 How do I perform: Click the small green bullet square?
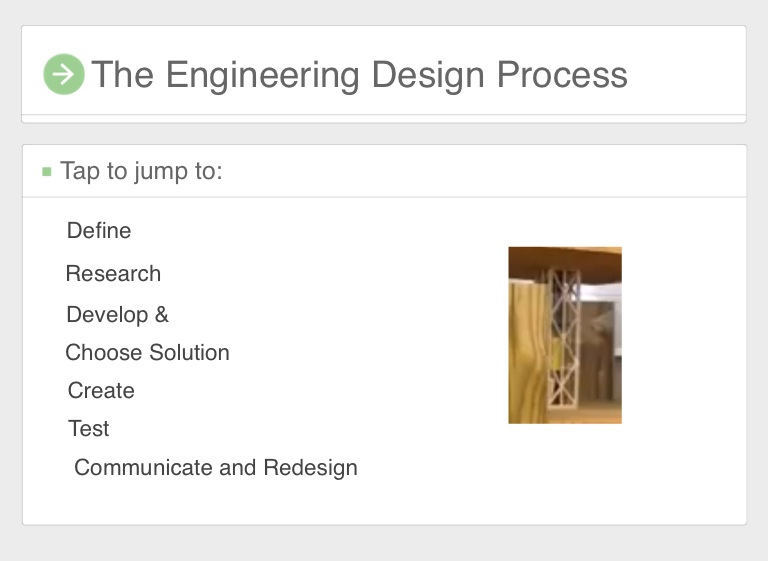pos(46,172)
